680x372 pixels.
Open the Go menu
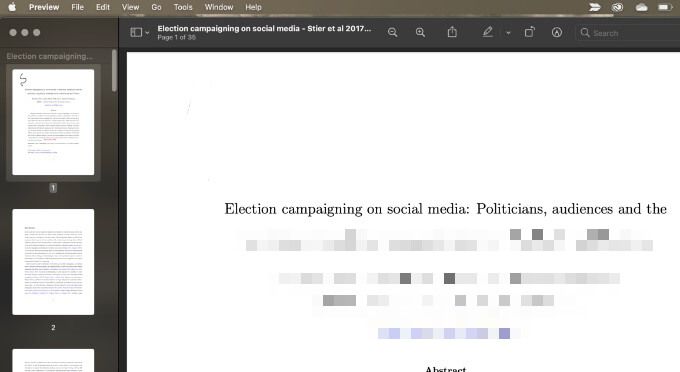pyautogui.click(x=156, y=7)
